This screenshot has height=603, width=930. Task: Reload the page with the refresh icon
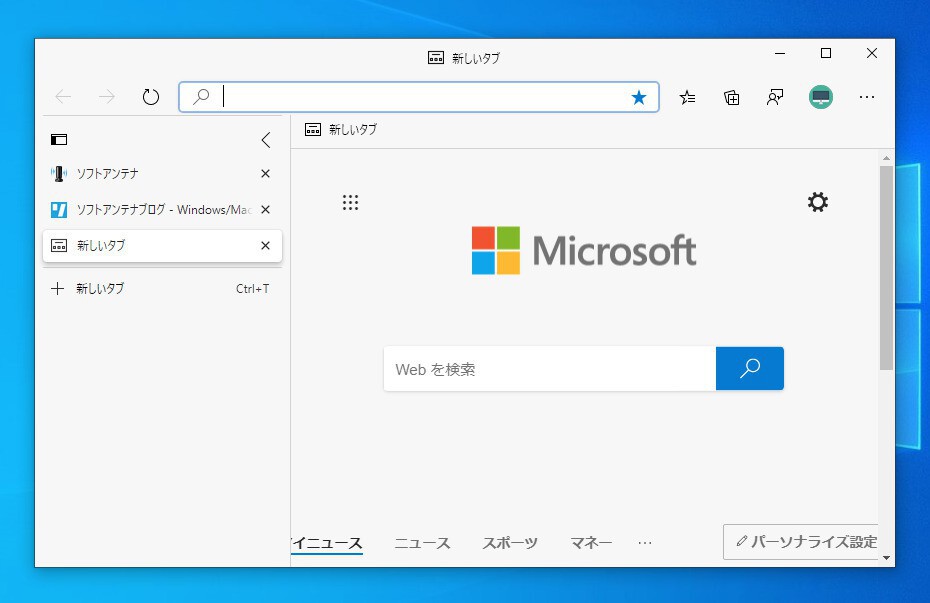(151, 97)
